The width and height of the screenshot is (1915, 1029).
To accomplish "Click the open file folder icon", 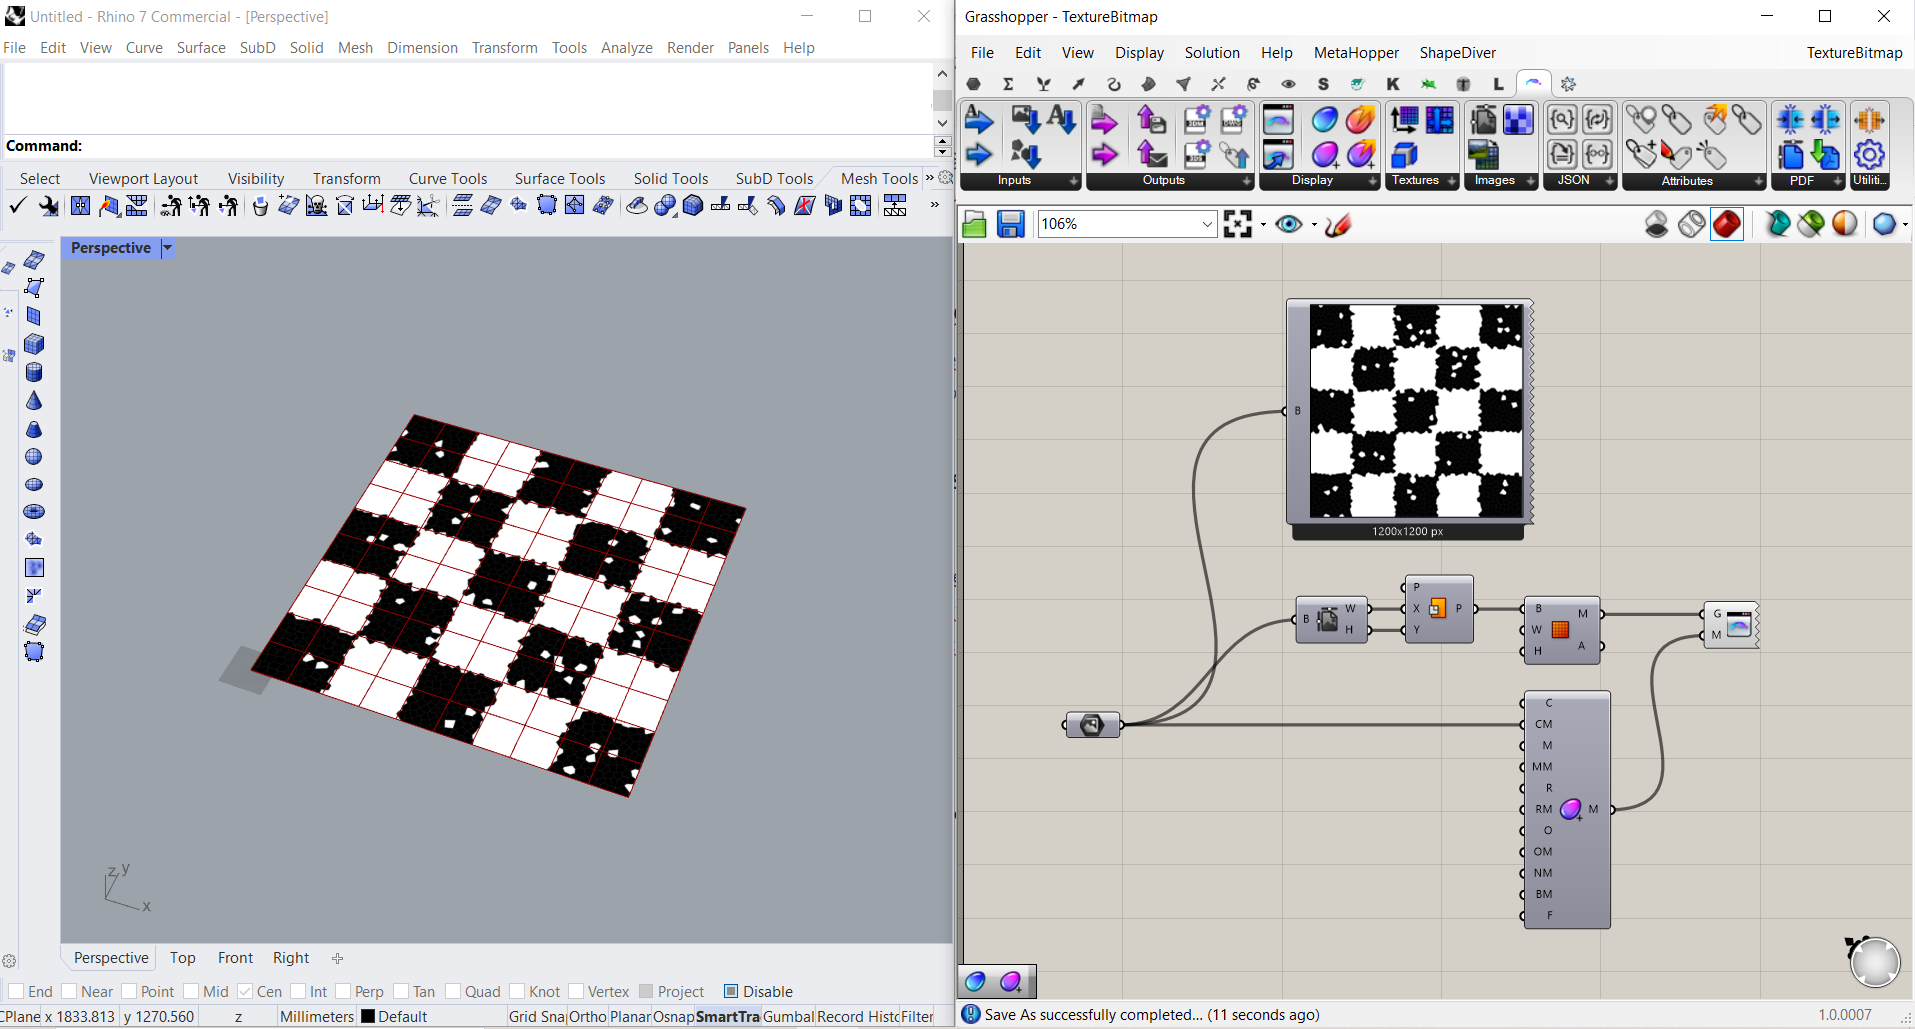I will click(x=974, y=225).
